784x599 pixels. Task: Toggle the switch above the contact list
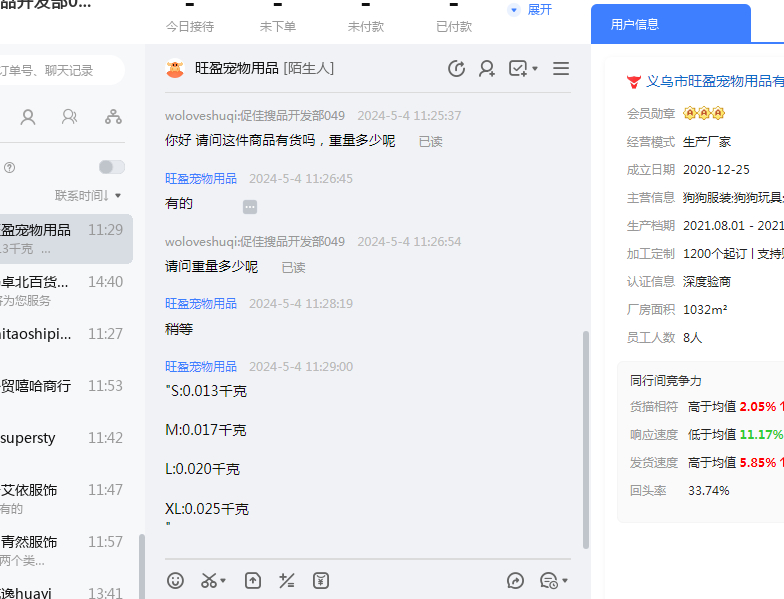click(x=112, y=167)
